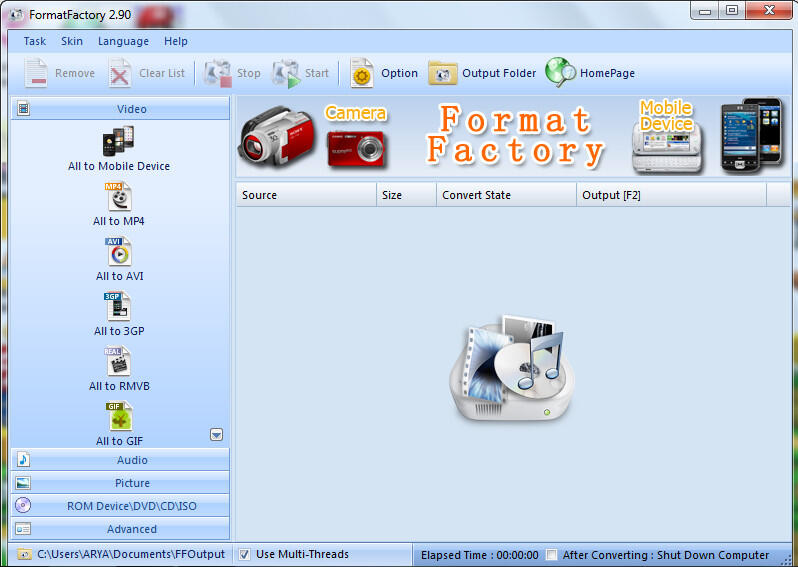Pick the All to RMVB icon
Viewport: 798px width, 567px height.
pos(118,362)
